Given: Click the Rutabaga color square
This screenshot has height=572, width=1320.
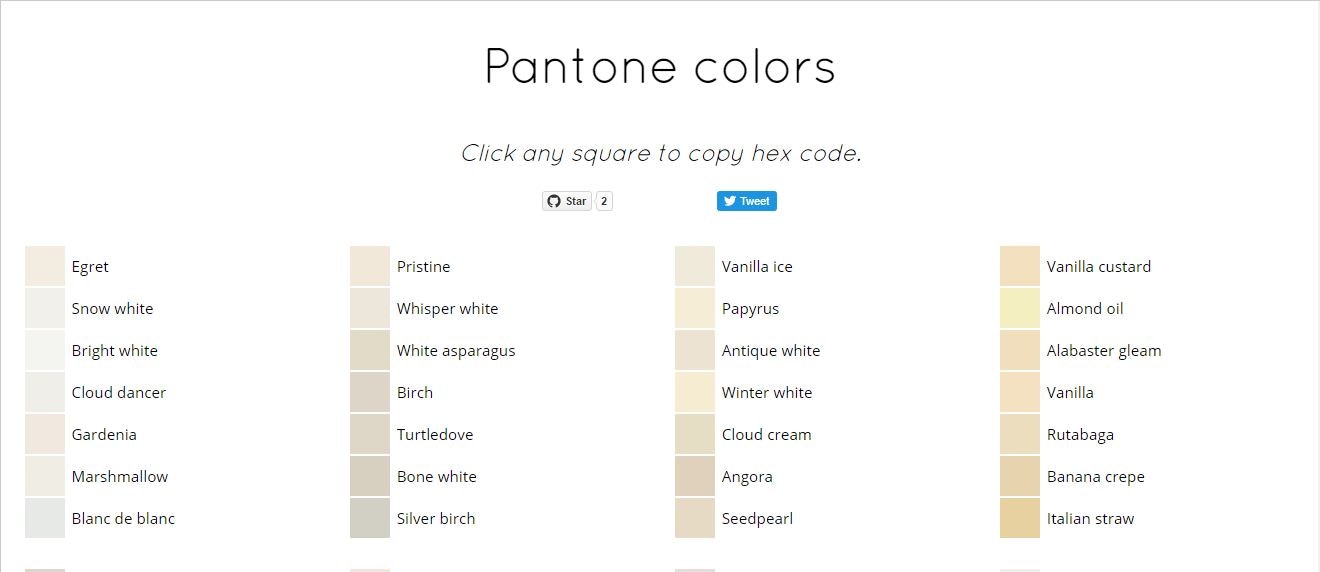Looking at the screenshot, I should pyautogui.click(x=1020, y=434).
